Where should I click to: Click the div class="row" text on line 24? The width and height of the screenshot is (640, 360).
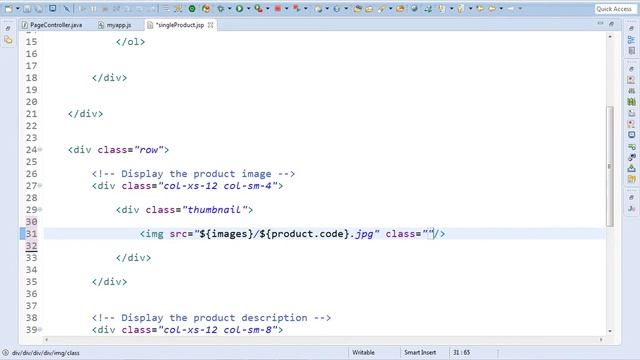click(x=118, y=150)
